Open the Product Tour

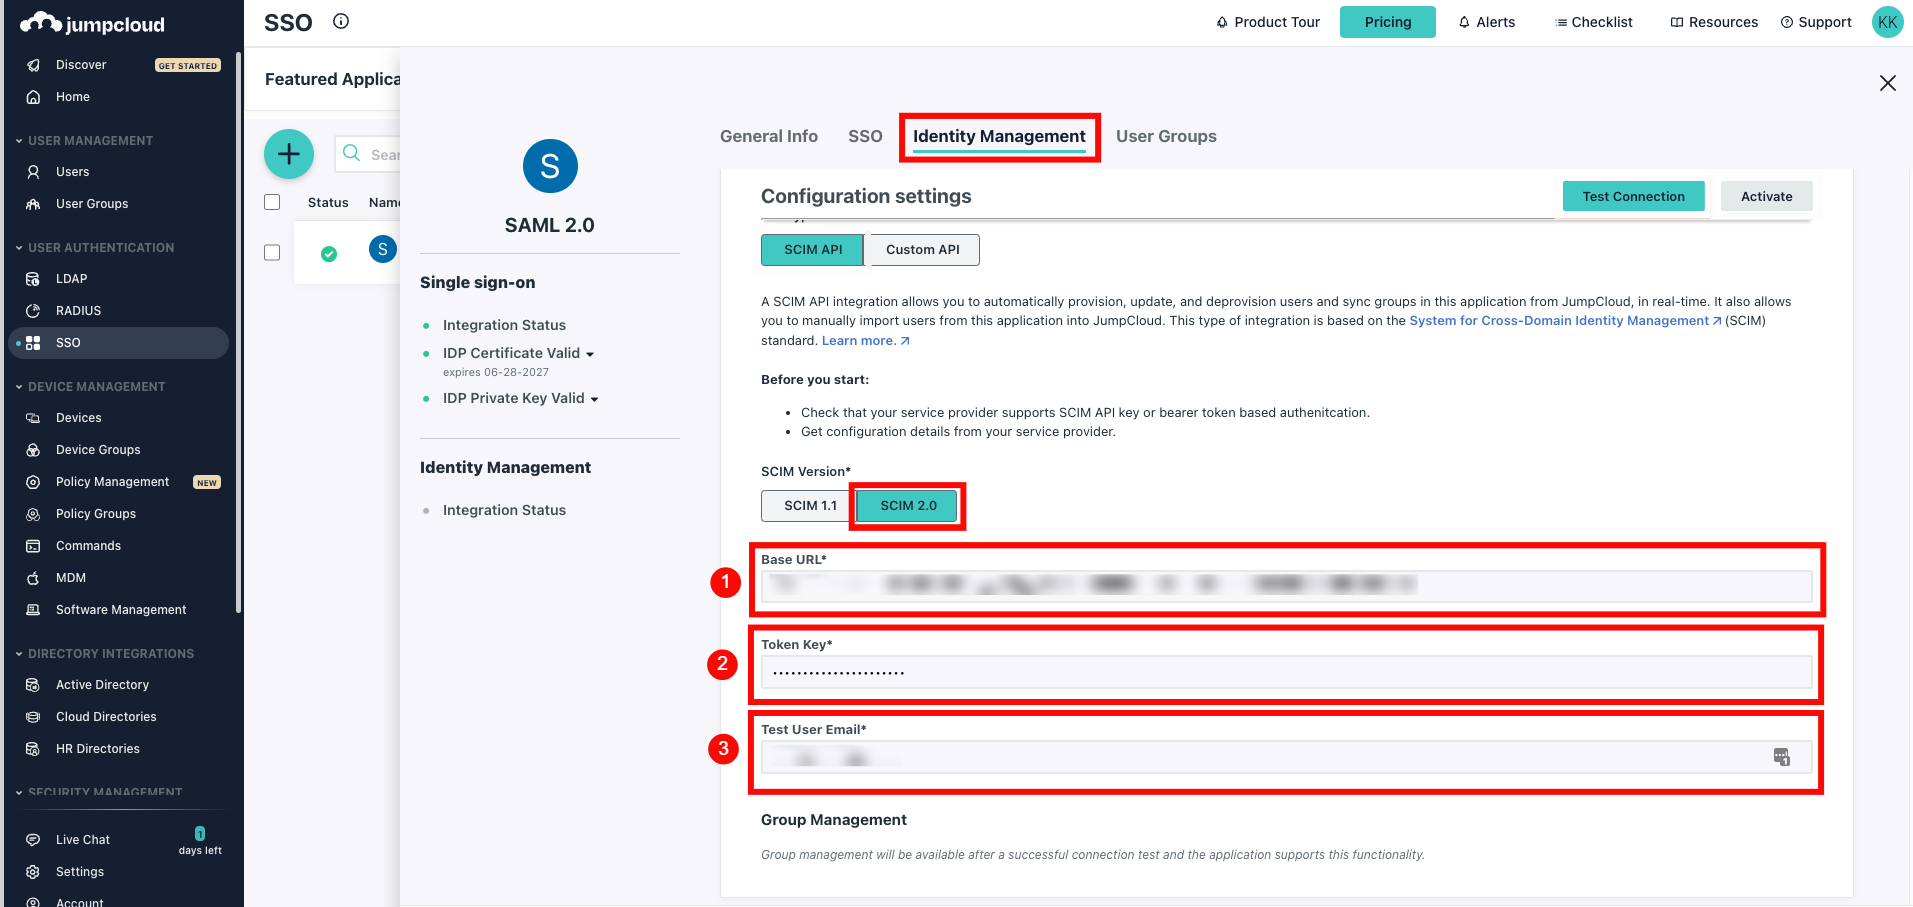[x=1268, y=22]
